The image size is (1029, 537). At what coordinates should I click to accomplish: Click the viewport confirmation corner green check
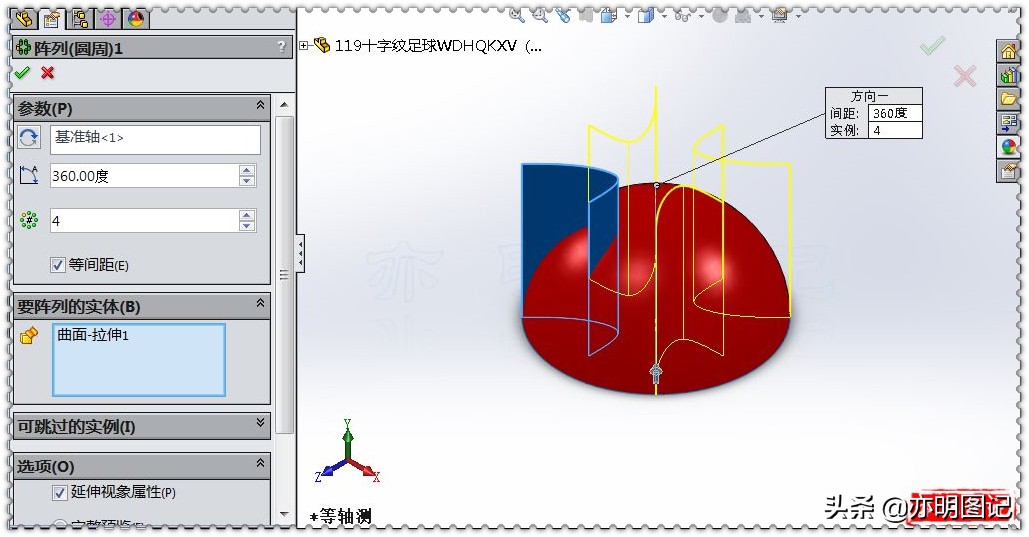click(932, 45)
